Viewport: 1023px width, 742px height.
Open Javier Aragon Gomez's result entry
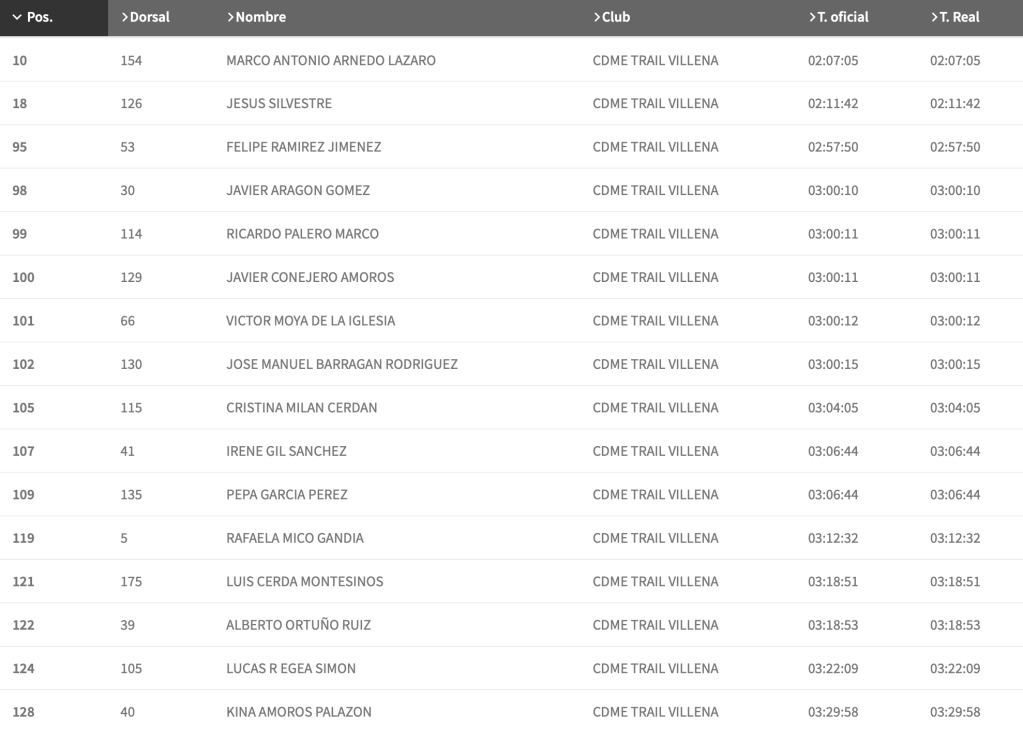pos(297,191)
